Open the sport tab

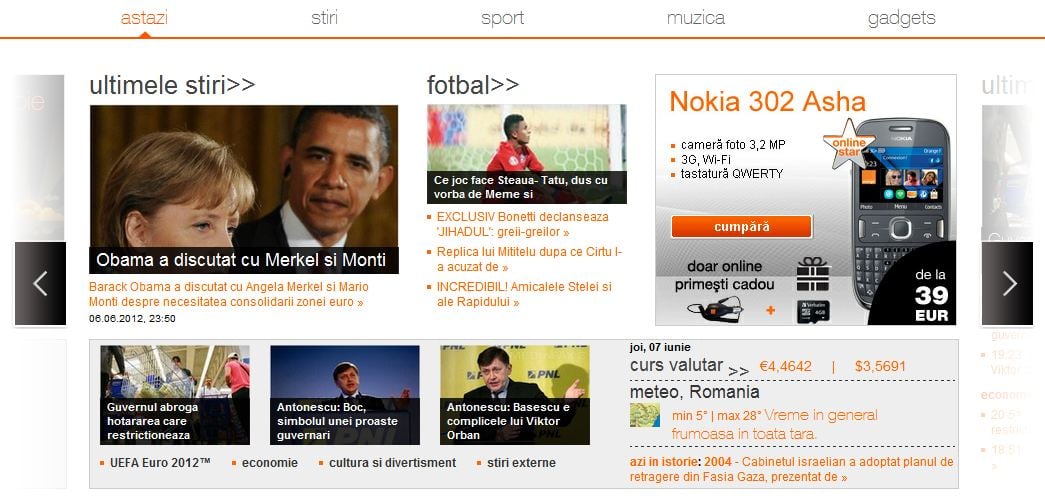point(503,18)
